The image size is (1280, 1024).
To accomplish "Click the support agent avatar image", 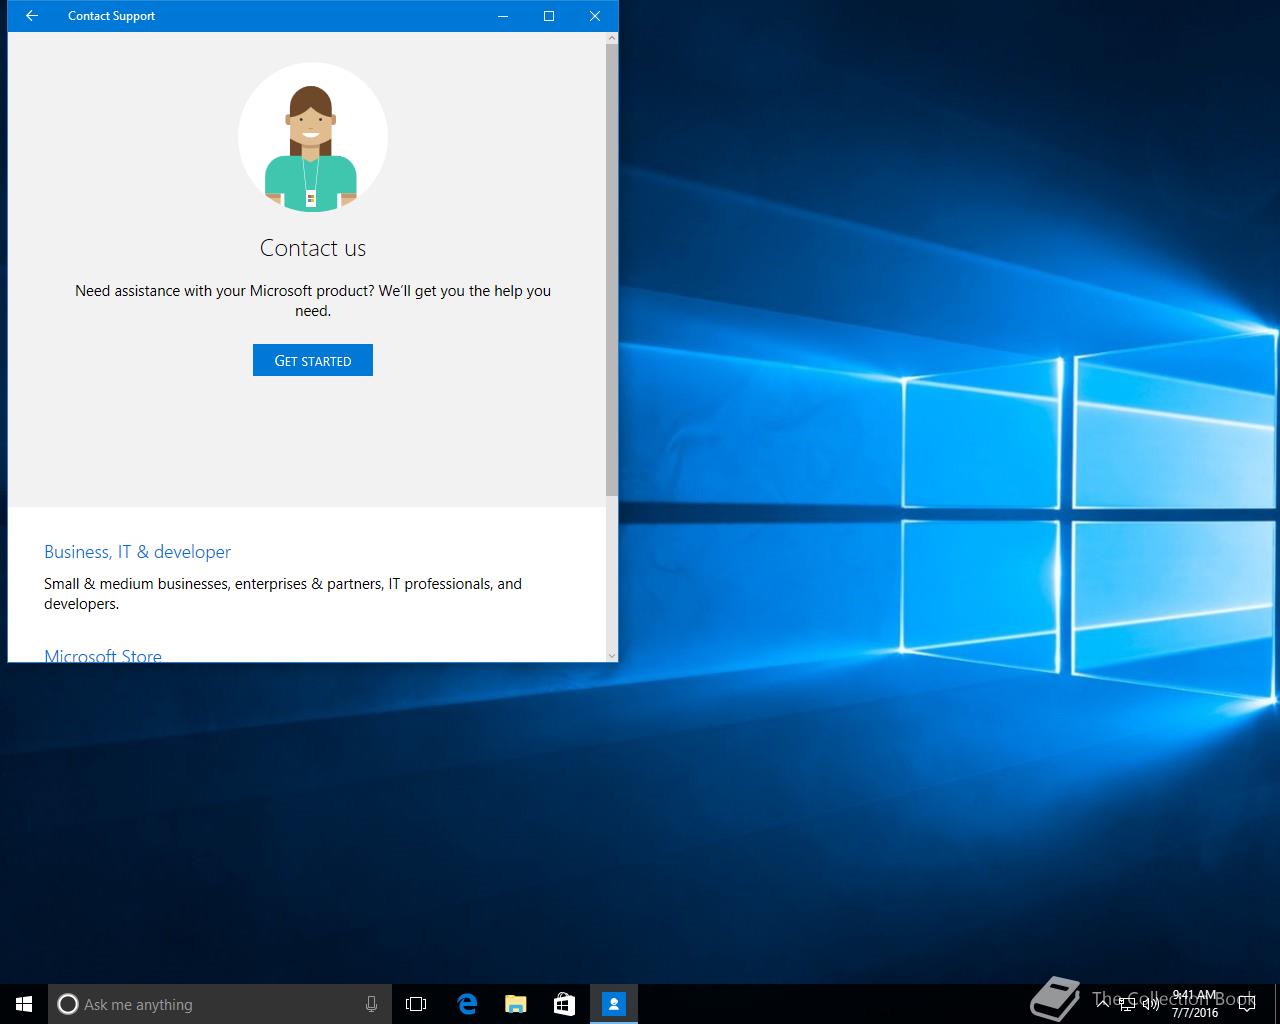I will tap(313, 138).
